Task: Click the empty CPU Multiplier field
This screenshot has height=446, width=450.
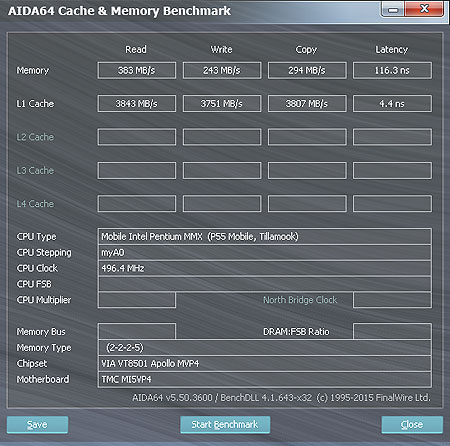Action: pyautogui.click(x=137, y=300)
